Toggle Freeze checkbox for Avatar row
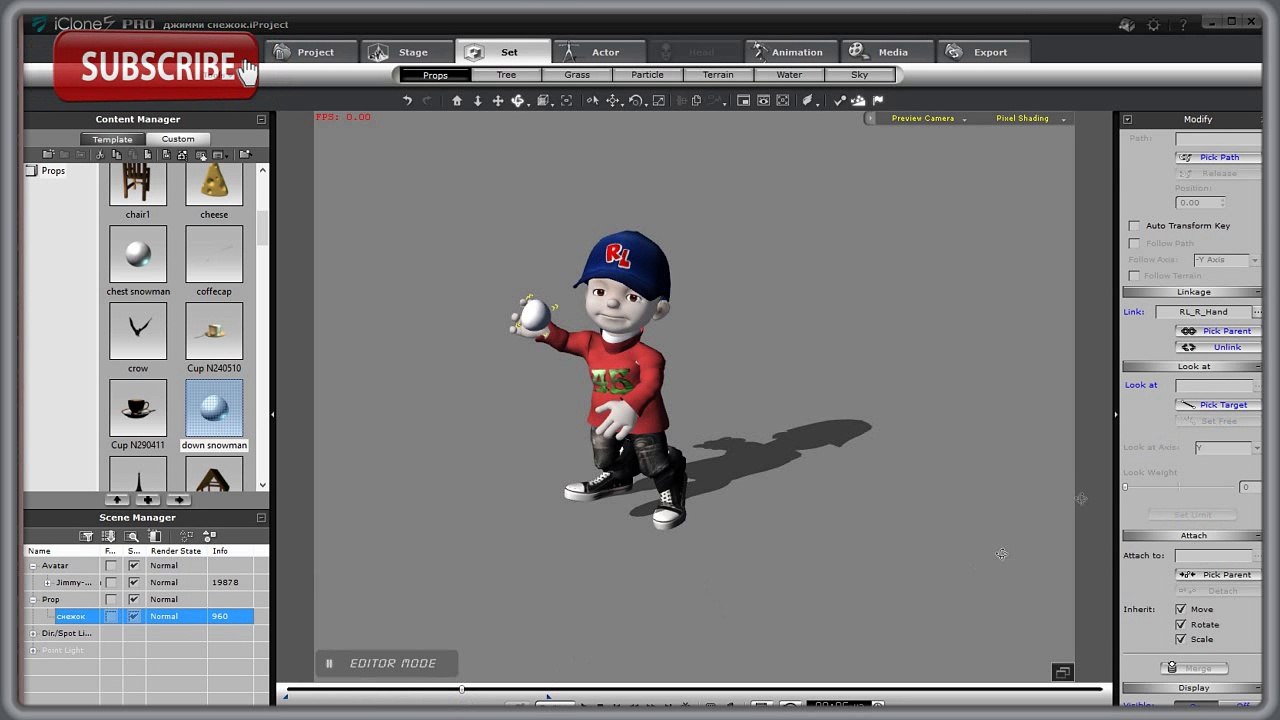 [x=111, y=566]
